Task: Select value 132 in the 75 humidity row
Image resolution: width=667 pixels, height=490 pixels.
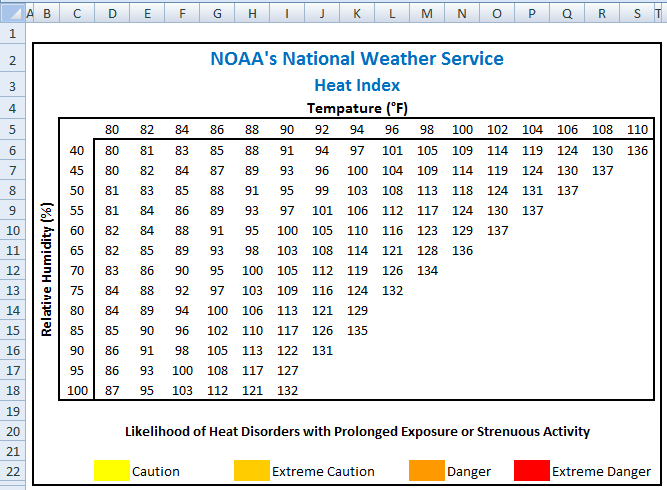Action: click(392, 291)
